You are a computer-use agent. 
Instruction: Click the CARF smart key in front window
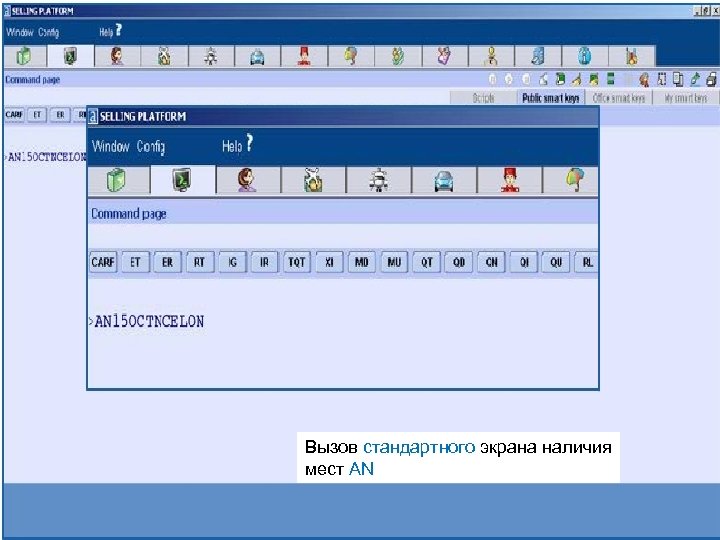[103, 262]
